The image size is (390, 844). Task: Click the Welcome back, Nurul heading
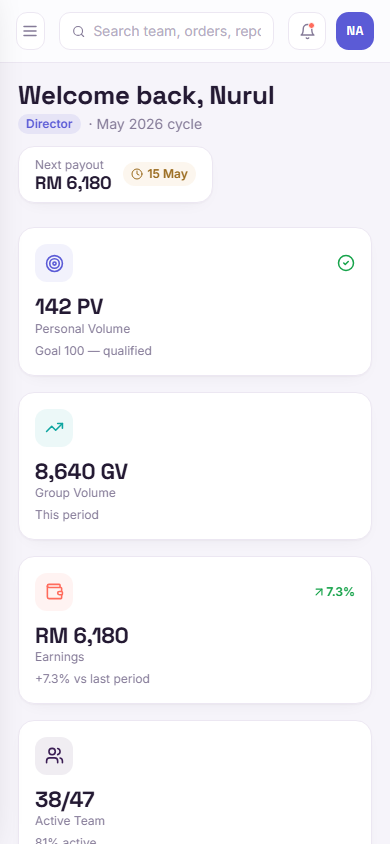[146, 96]
